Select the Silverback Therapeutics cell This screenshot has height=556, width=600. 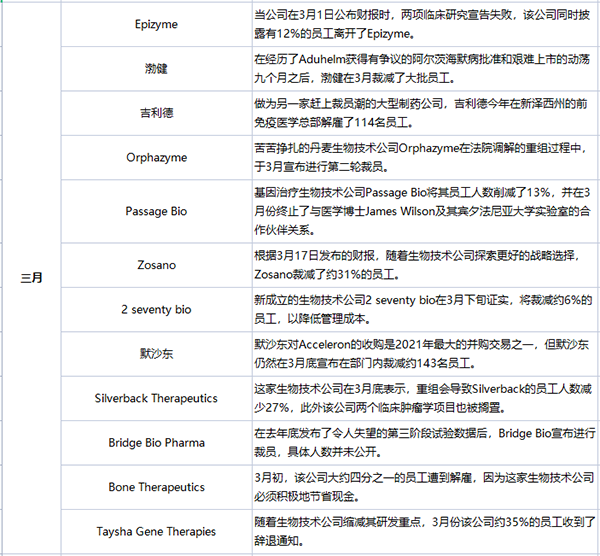click(157, 398)
